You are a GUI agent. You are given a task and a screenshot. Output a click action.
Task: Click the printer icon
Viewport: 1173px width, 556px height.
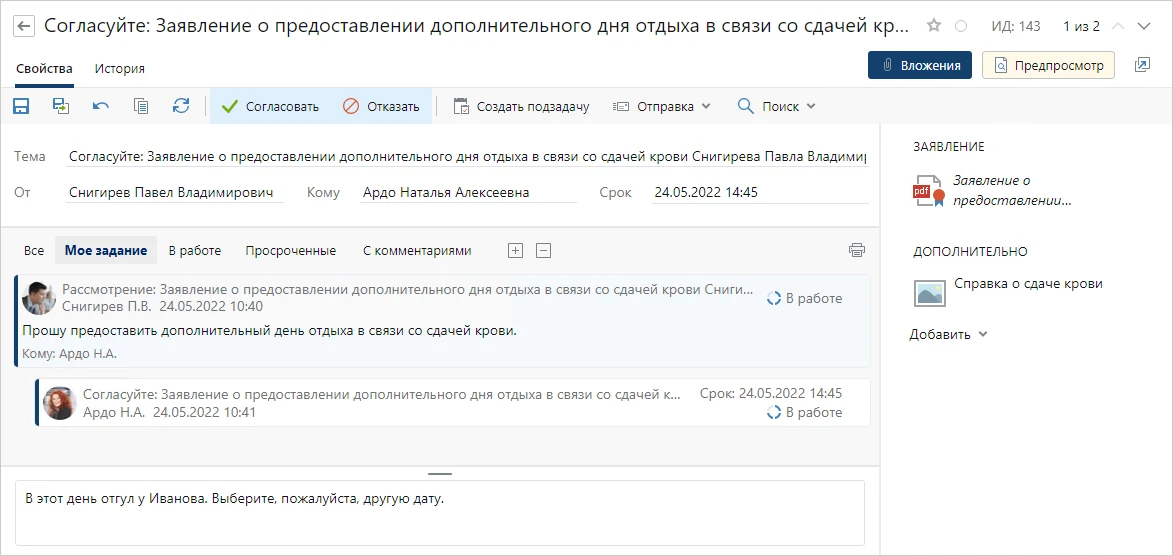coord(856,251)
